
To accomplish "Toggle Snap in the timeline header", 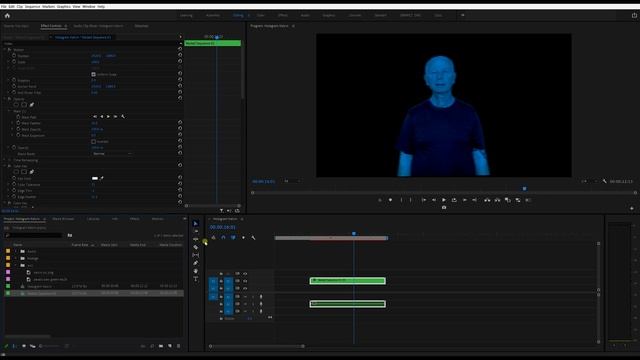I will pos(223,238).
